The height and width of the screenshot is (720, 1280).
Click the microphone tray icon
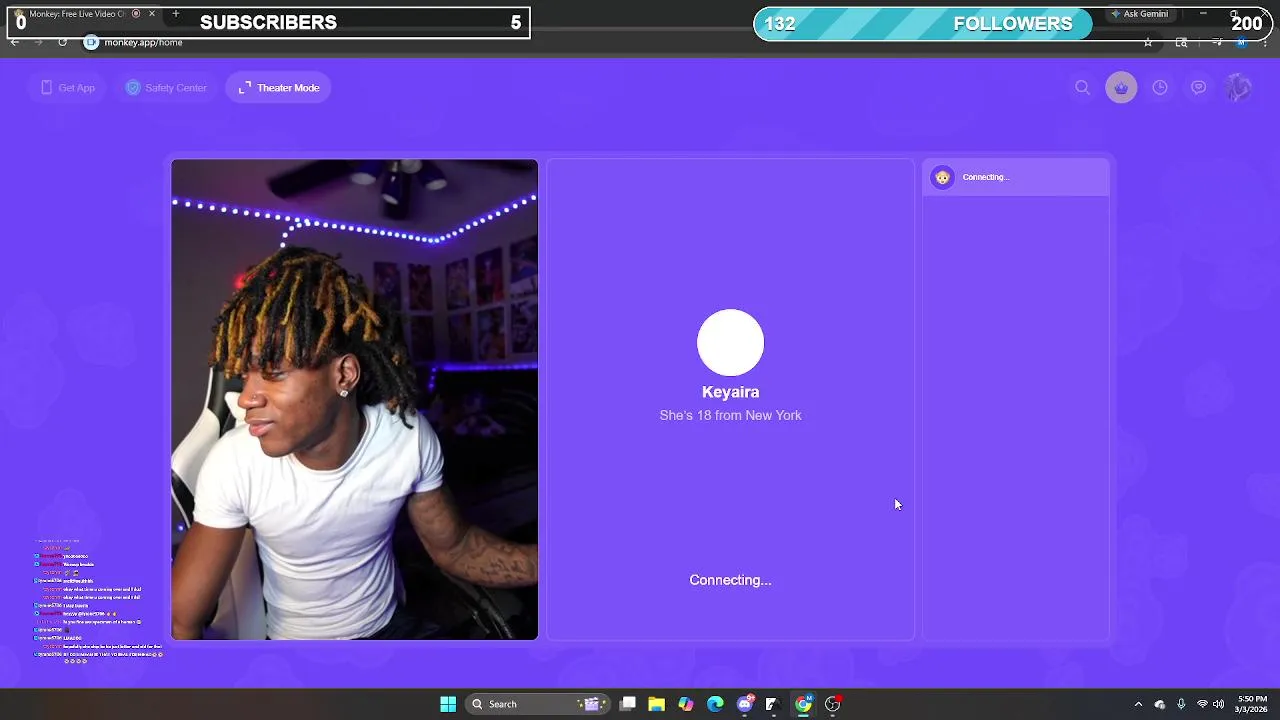pos(1181,704)
